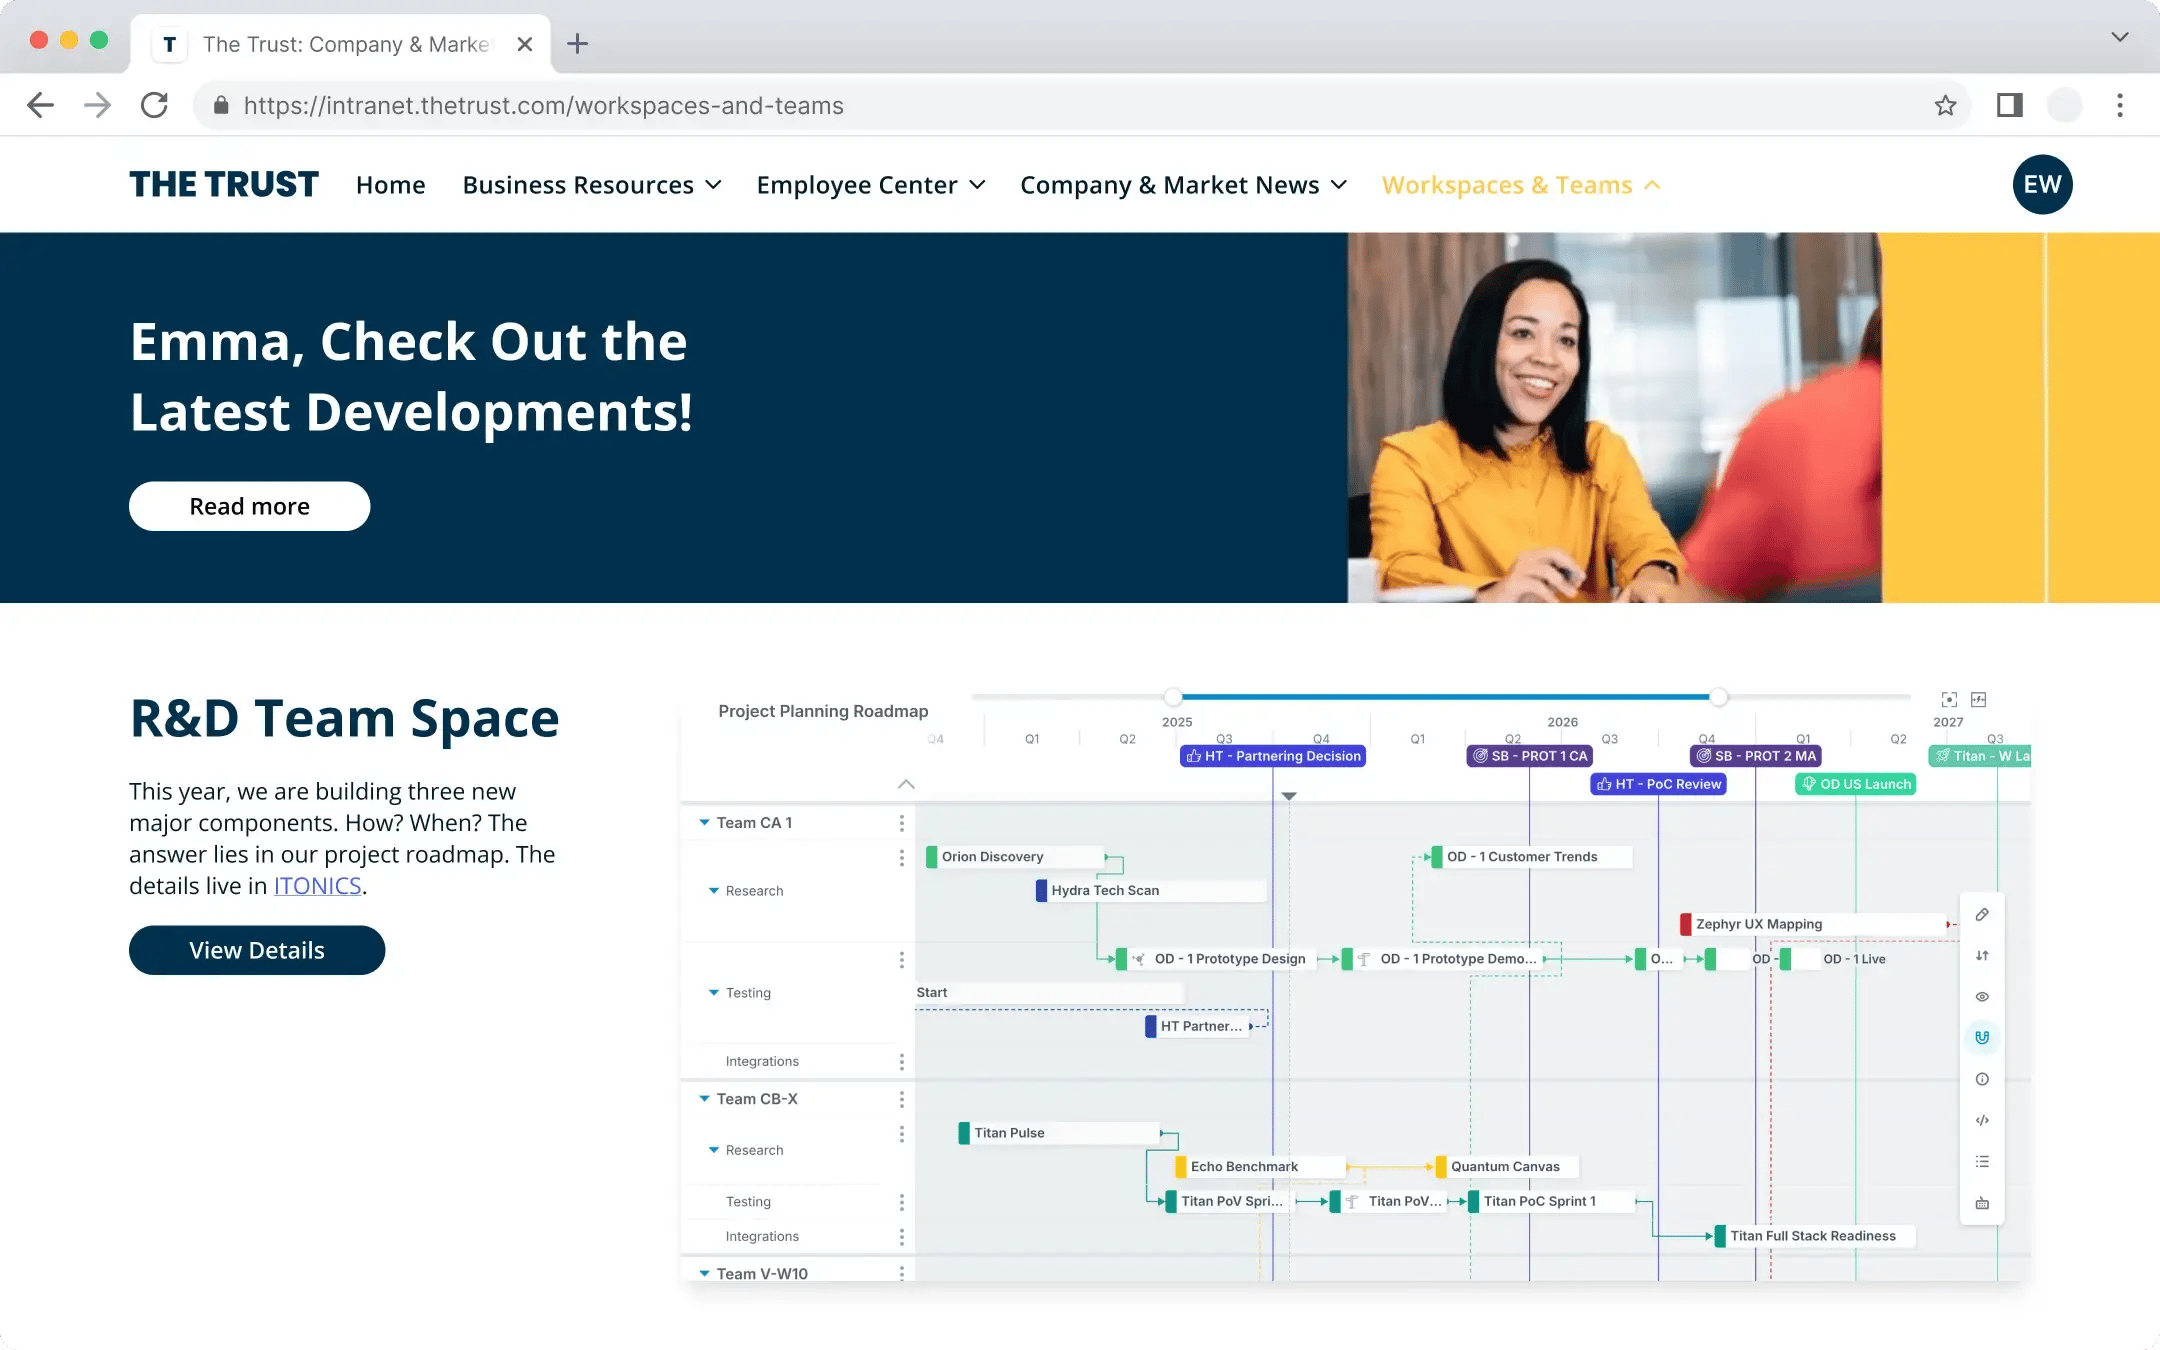
Task: Collapse the Team CB-X group
Action: tap(702, 1098)
